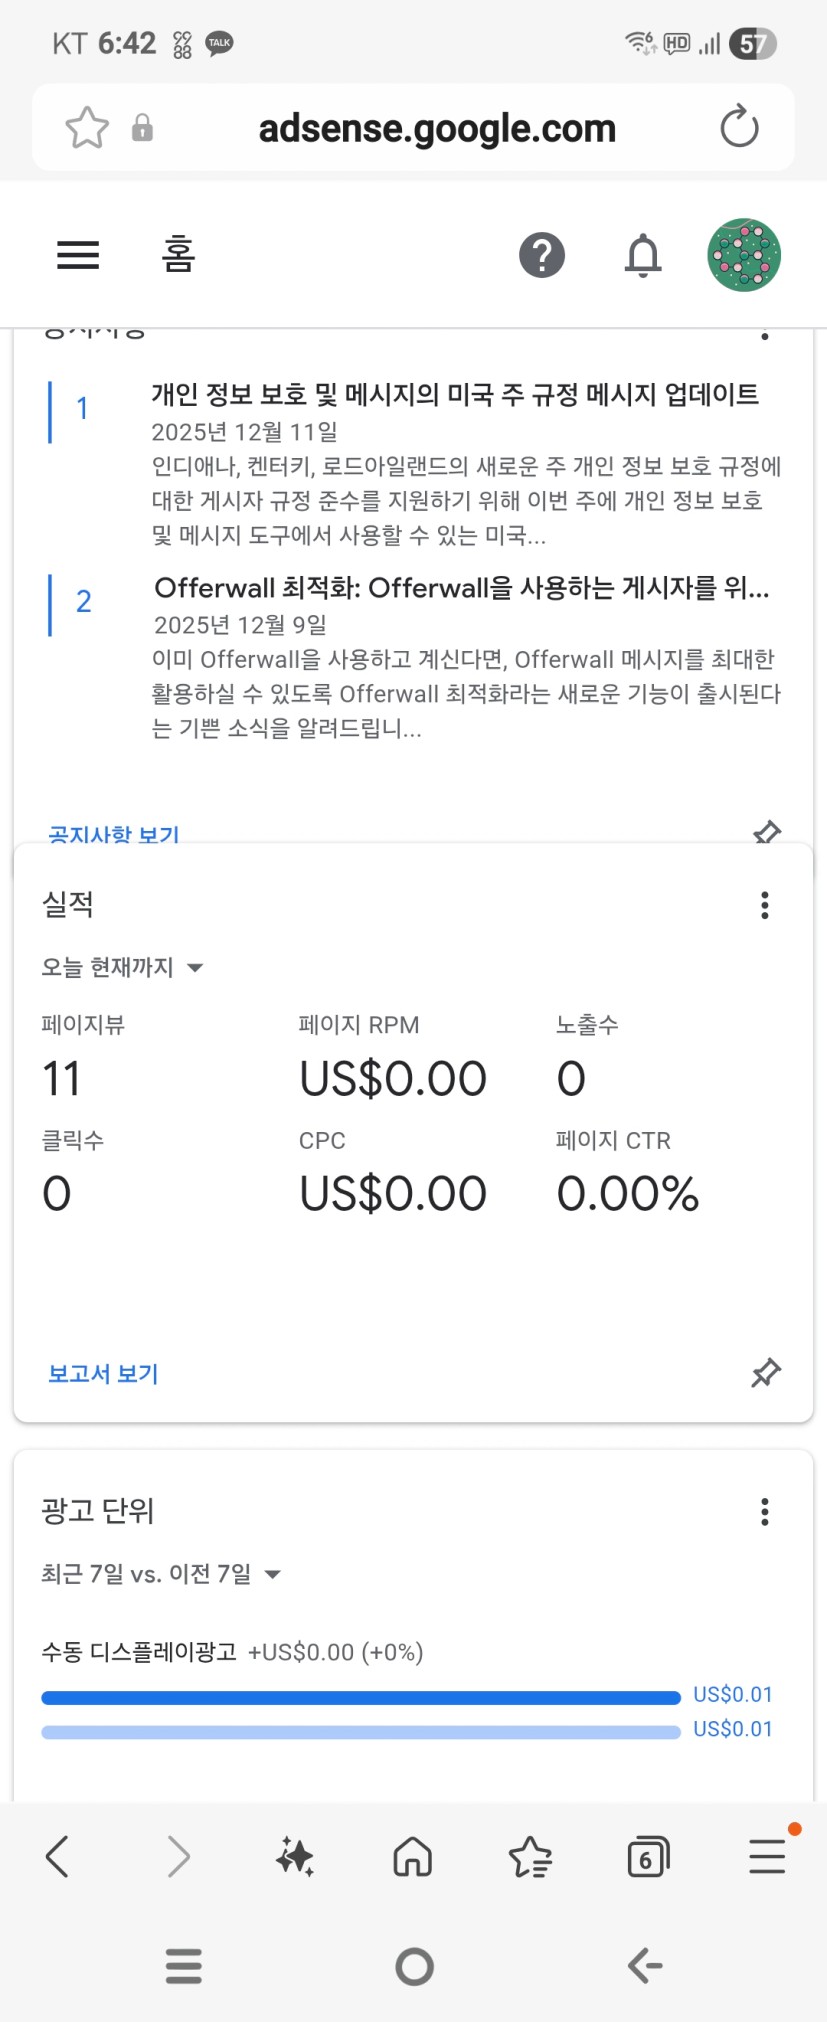Open the browser tab switcher showing 6
This screenshot has width=827, height=2022.
(x=647, y=1857)
